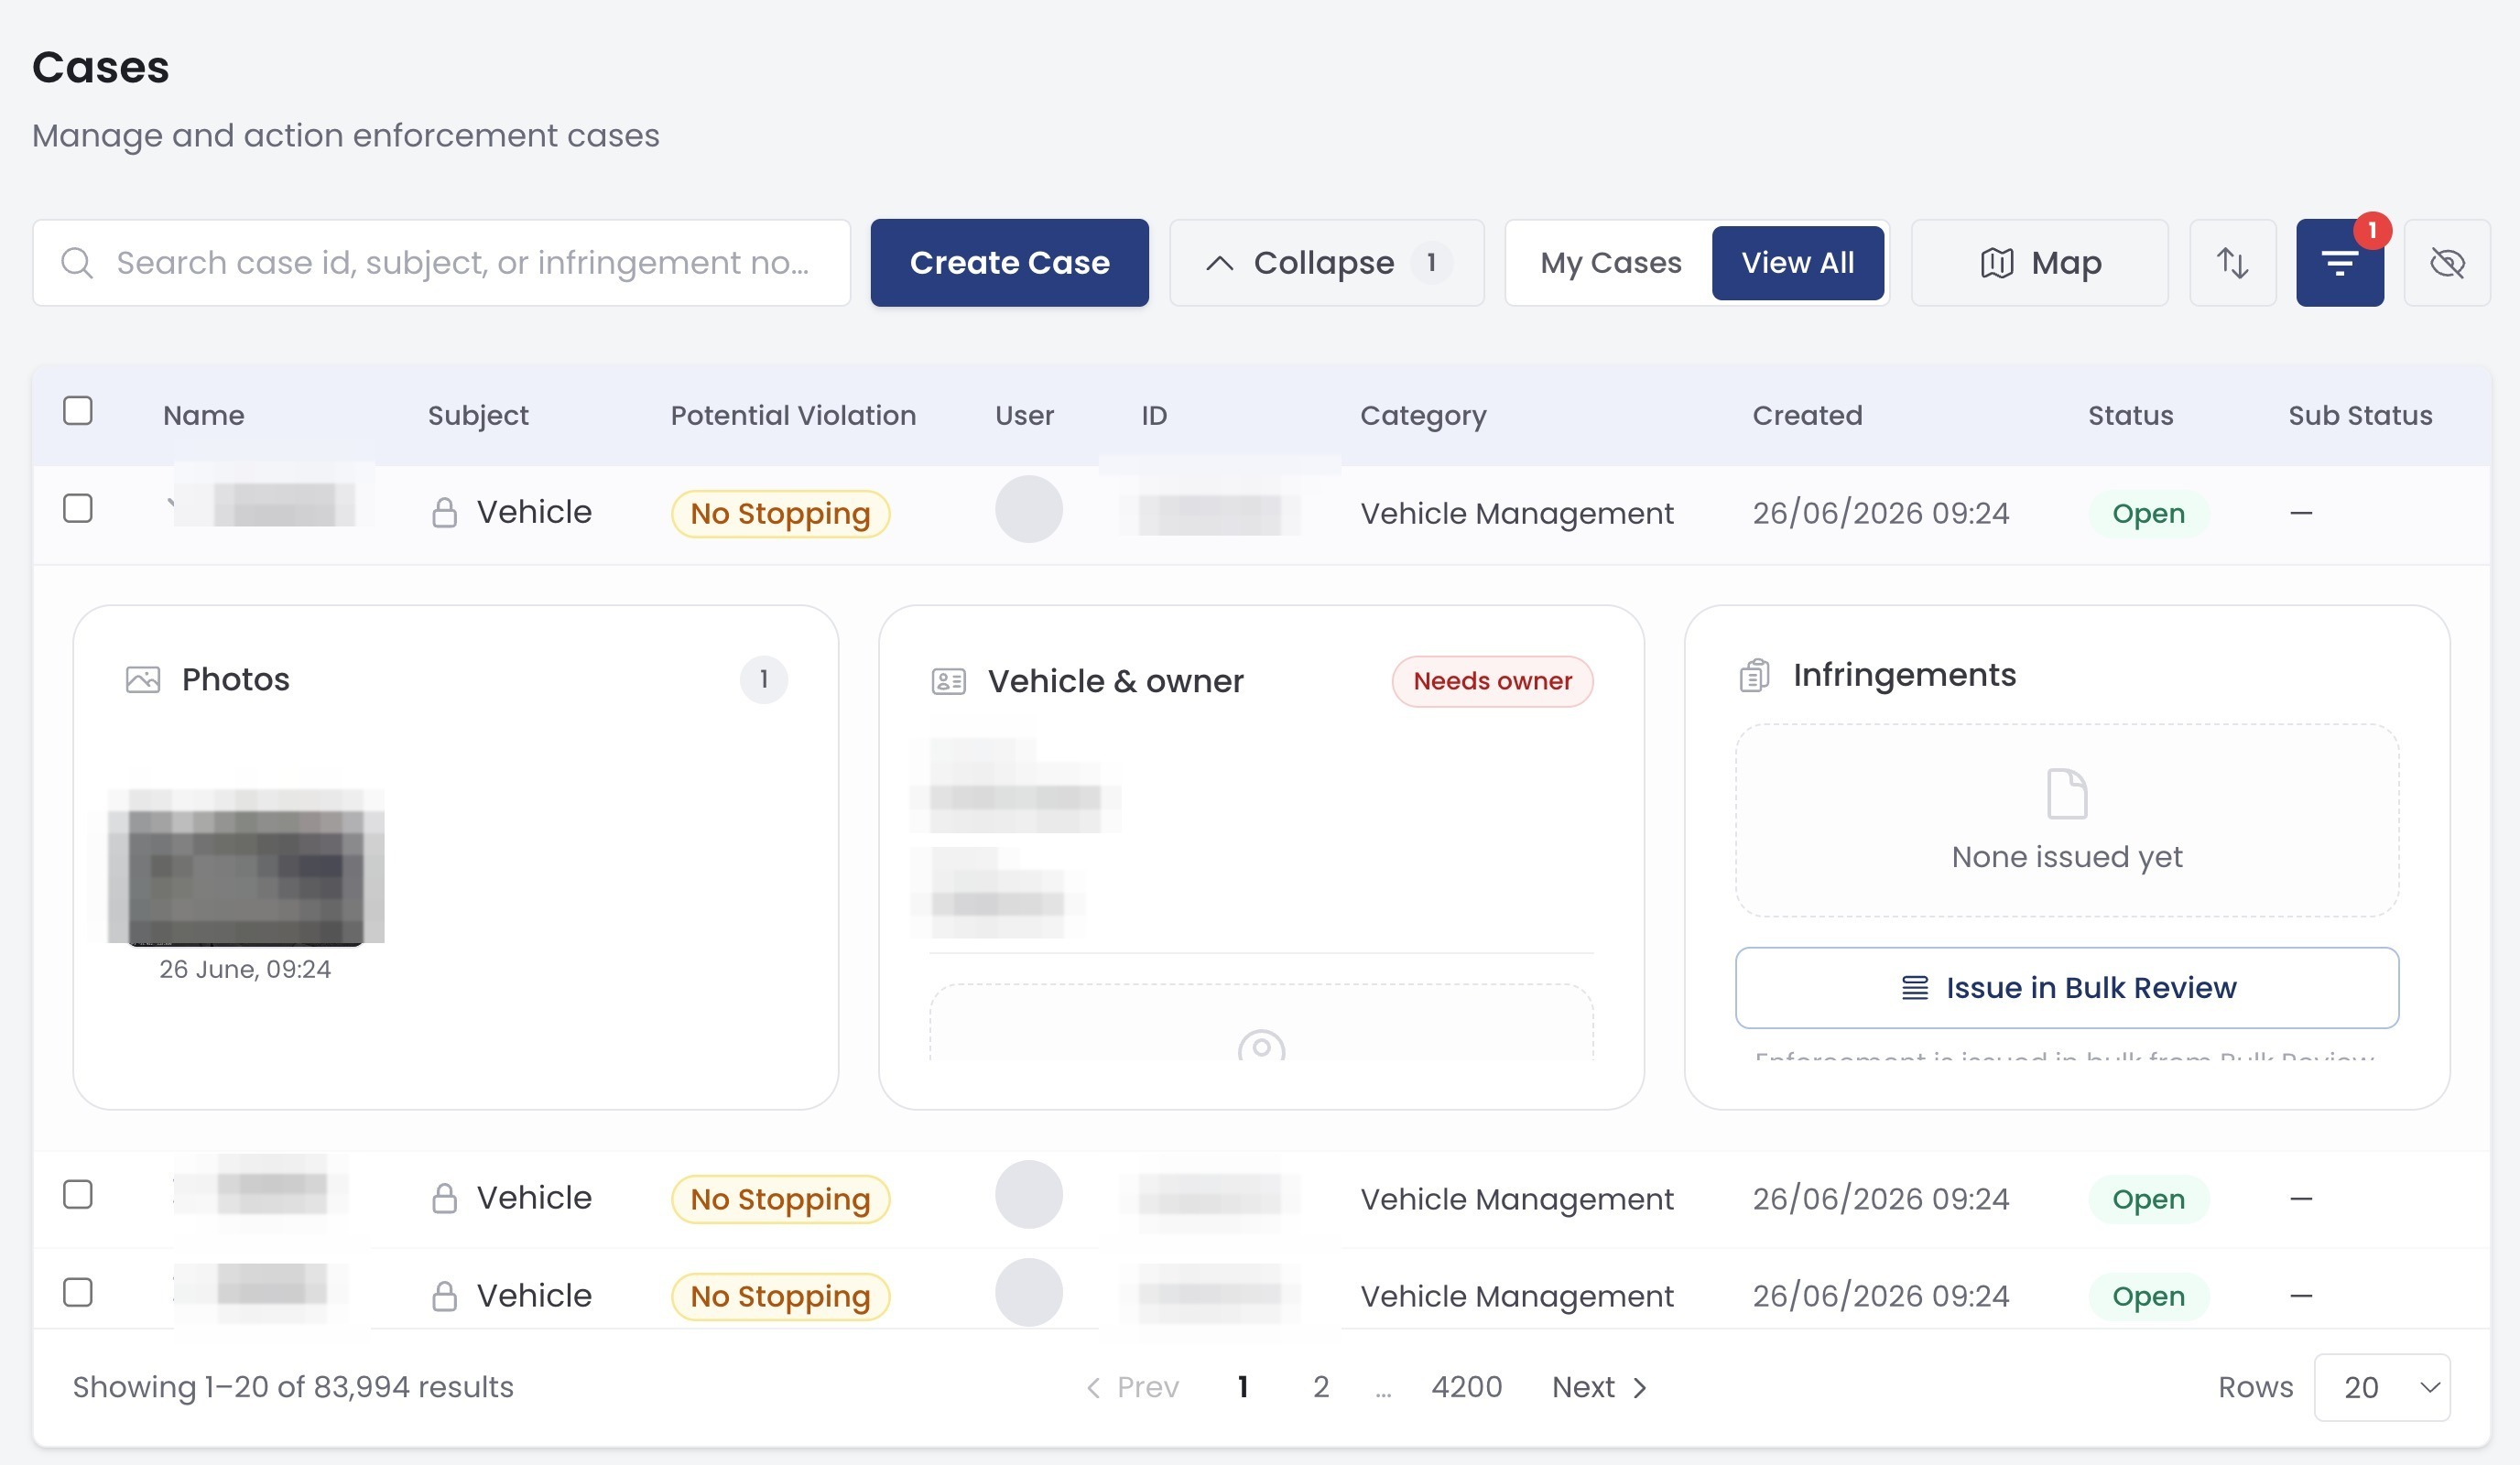Collapse expanded rows with Collapse button

point(1326,263)
